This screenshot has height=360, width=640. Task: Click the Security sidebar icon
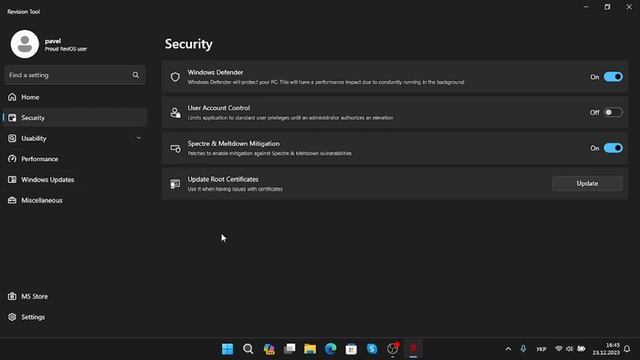12,118
